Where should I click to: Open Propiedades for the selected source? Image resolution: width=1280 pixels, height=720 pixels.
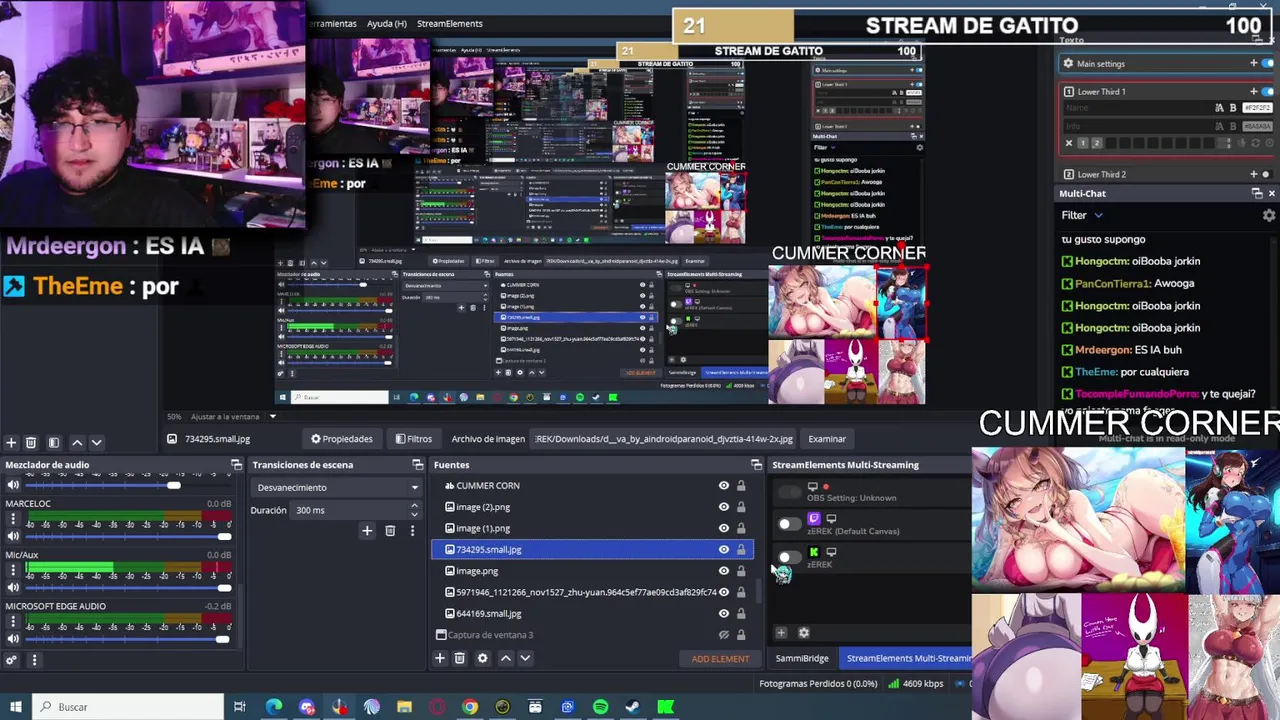pyautogui.click(x=341, y=439)
